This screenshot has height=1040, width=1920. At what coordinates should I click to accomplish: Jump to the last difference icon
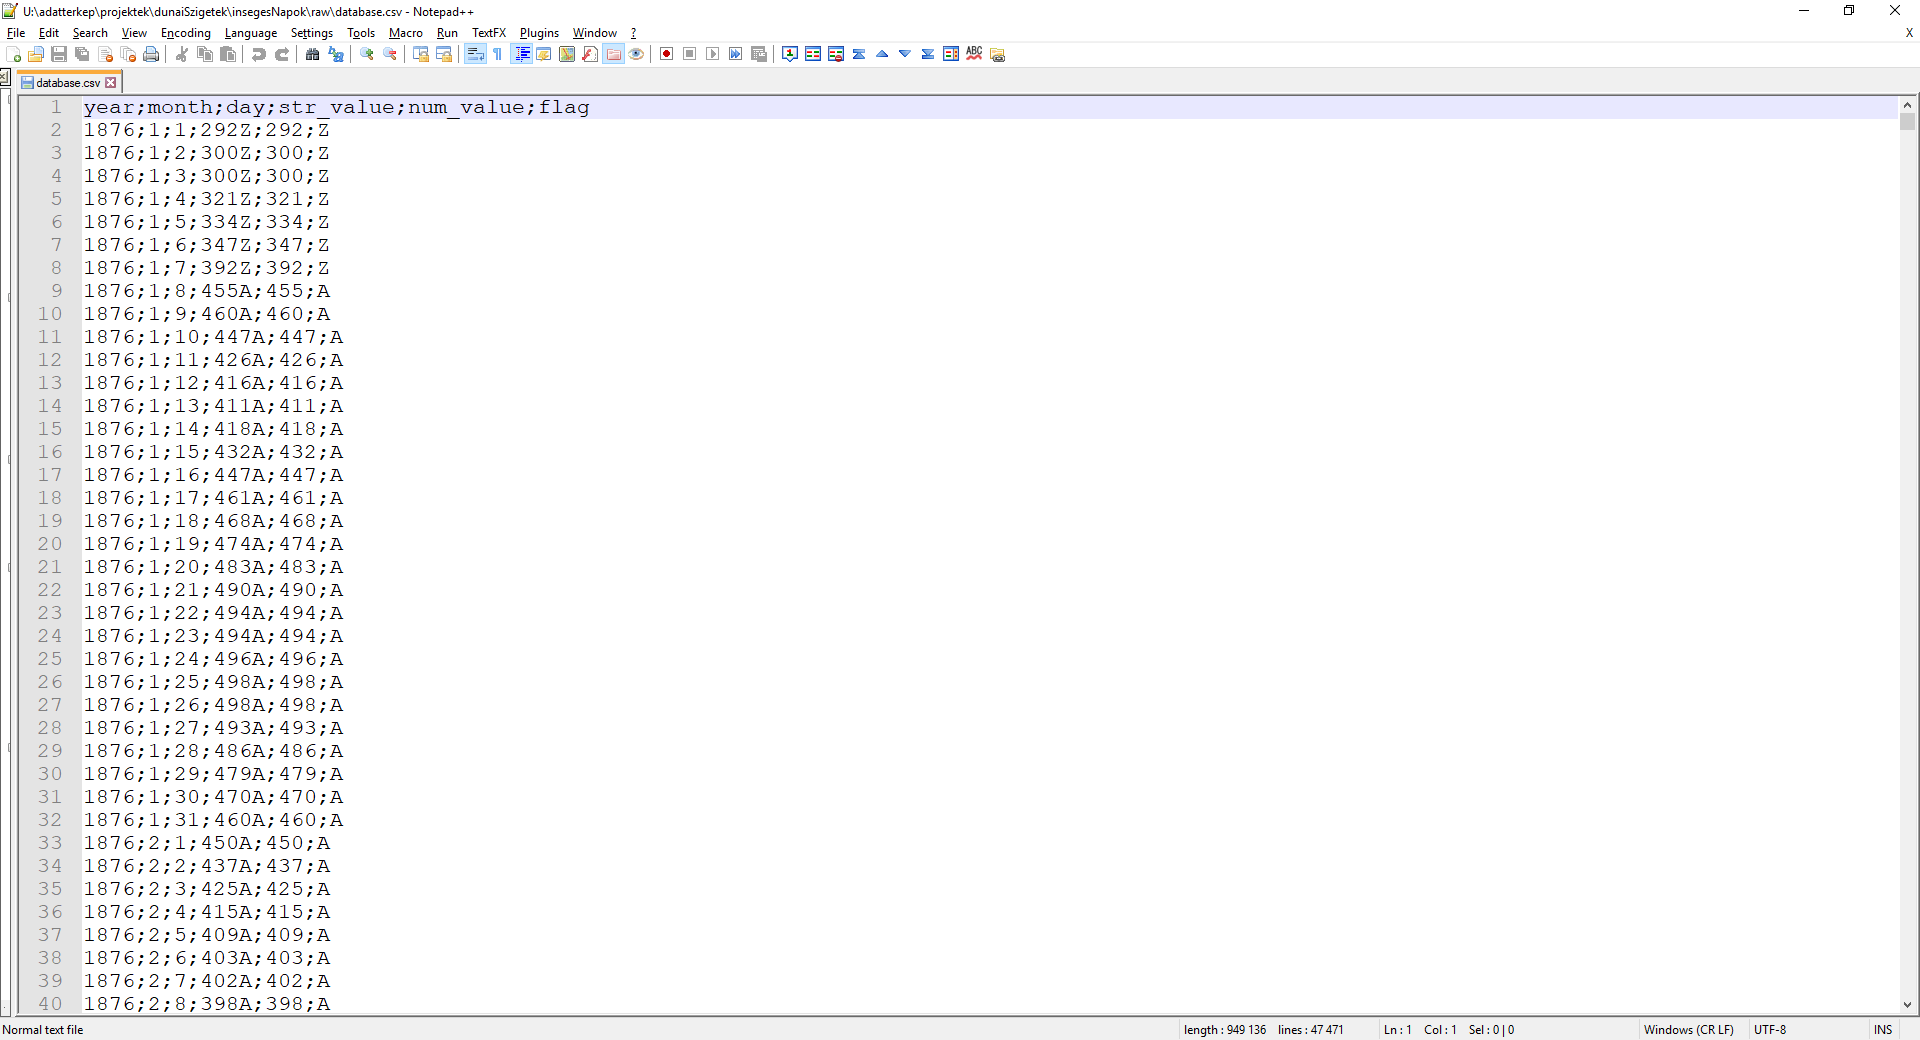point(928,54)
